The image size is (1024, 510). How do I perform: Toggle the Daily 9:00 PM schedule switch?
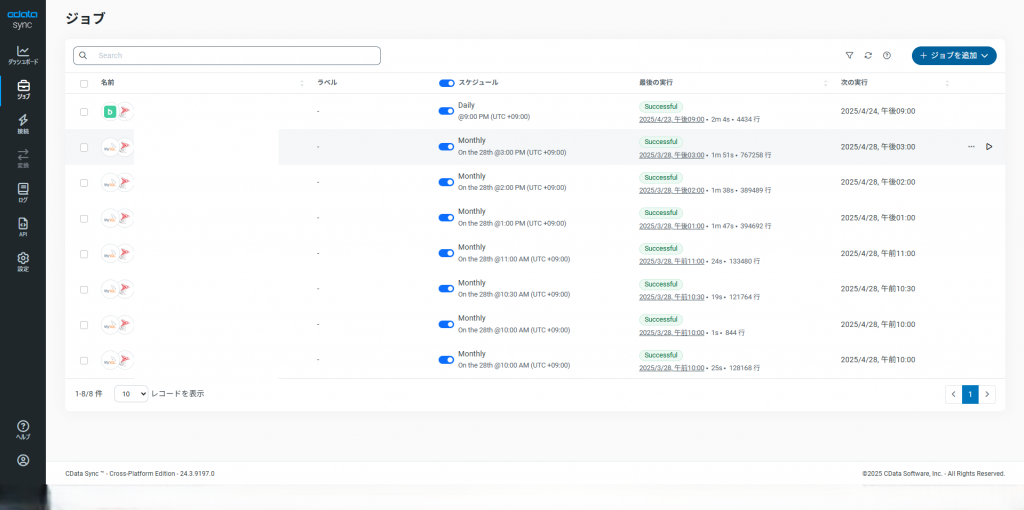446,111
